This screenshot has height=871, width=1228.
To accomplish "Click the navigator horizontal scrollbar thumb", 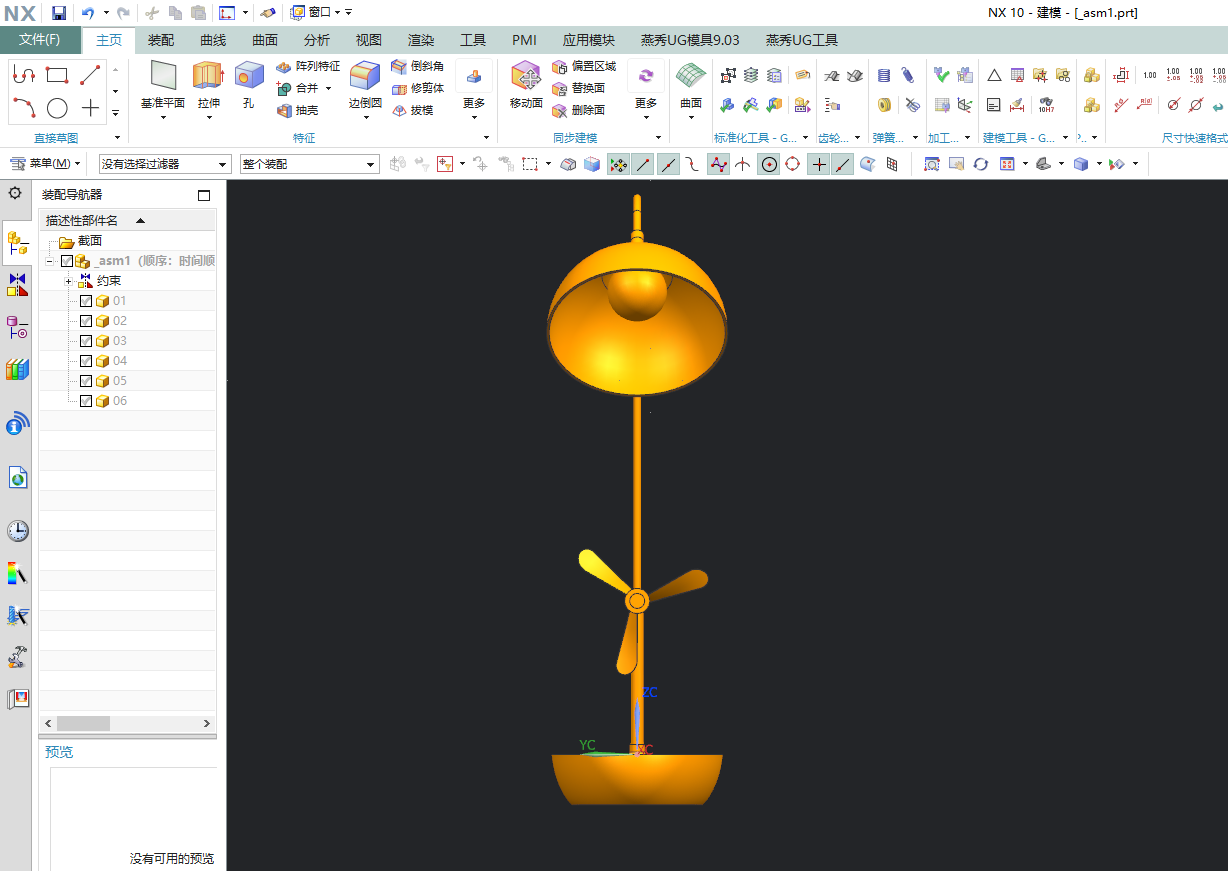I will click(x=83, y=723).
